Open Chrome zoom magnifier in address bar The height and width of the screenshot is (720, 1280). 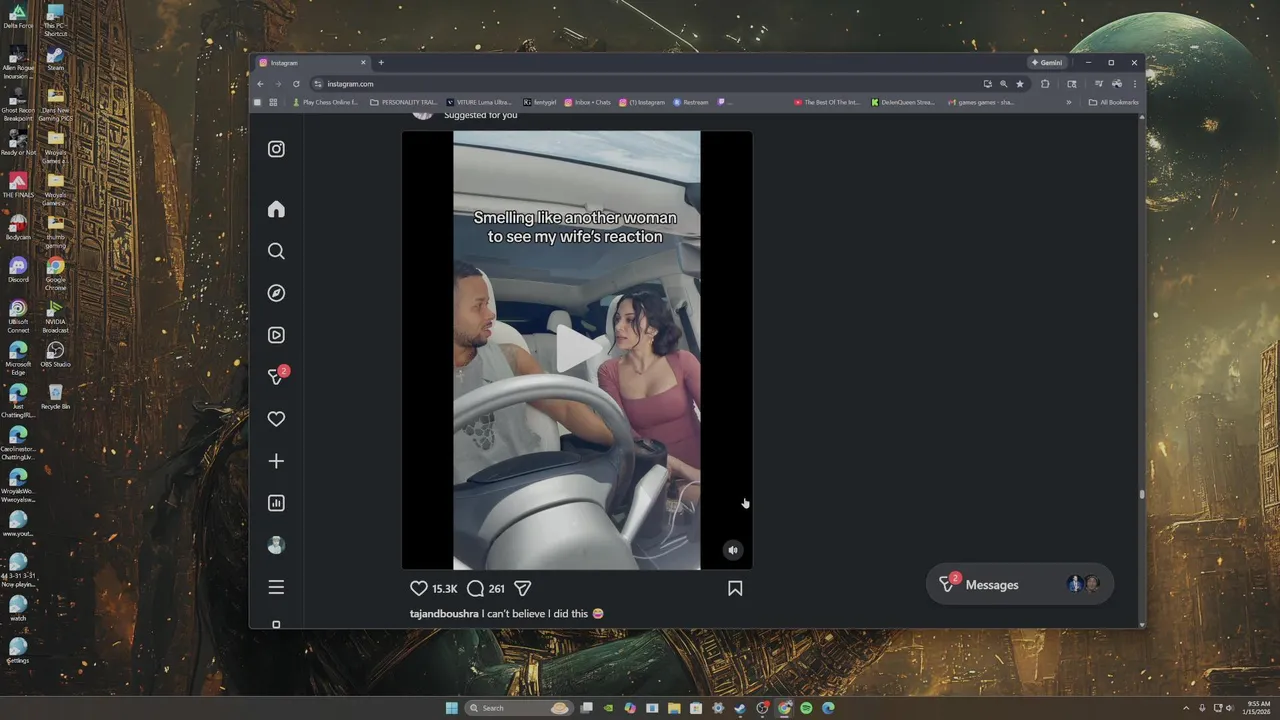(x=1004, y=84)
